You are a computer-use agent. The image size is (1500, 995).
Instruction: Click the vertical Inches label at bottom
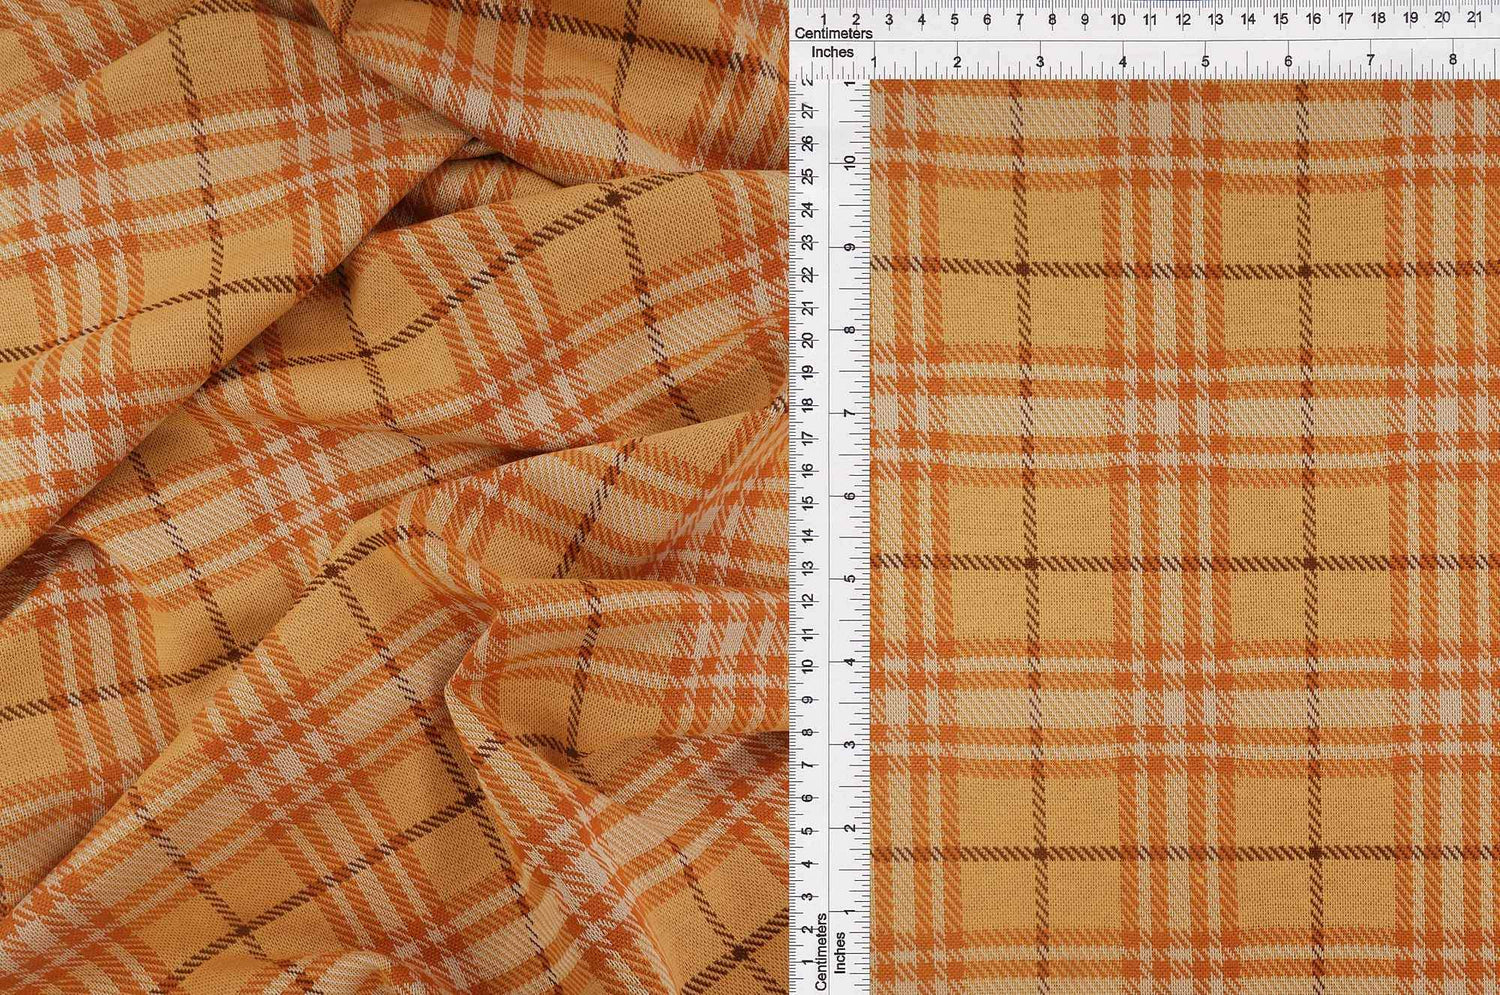pyautogui.click(x=840, y=952)
